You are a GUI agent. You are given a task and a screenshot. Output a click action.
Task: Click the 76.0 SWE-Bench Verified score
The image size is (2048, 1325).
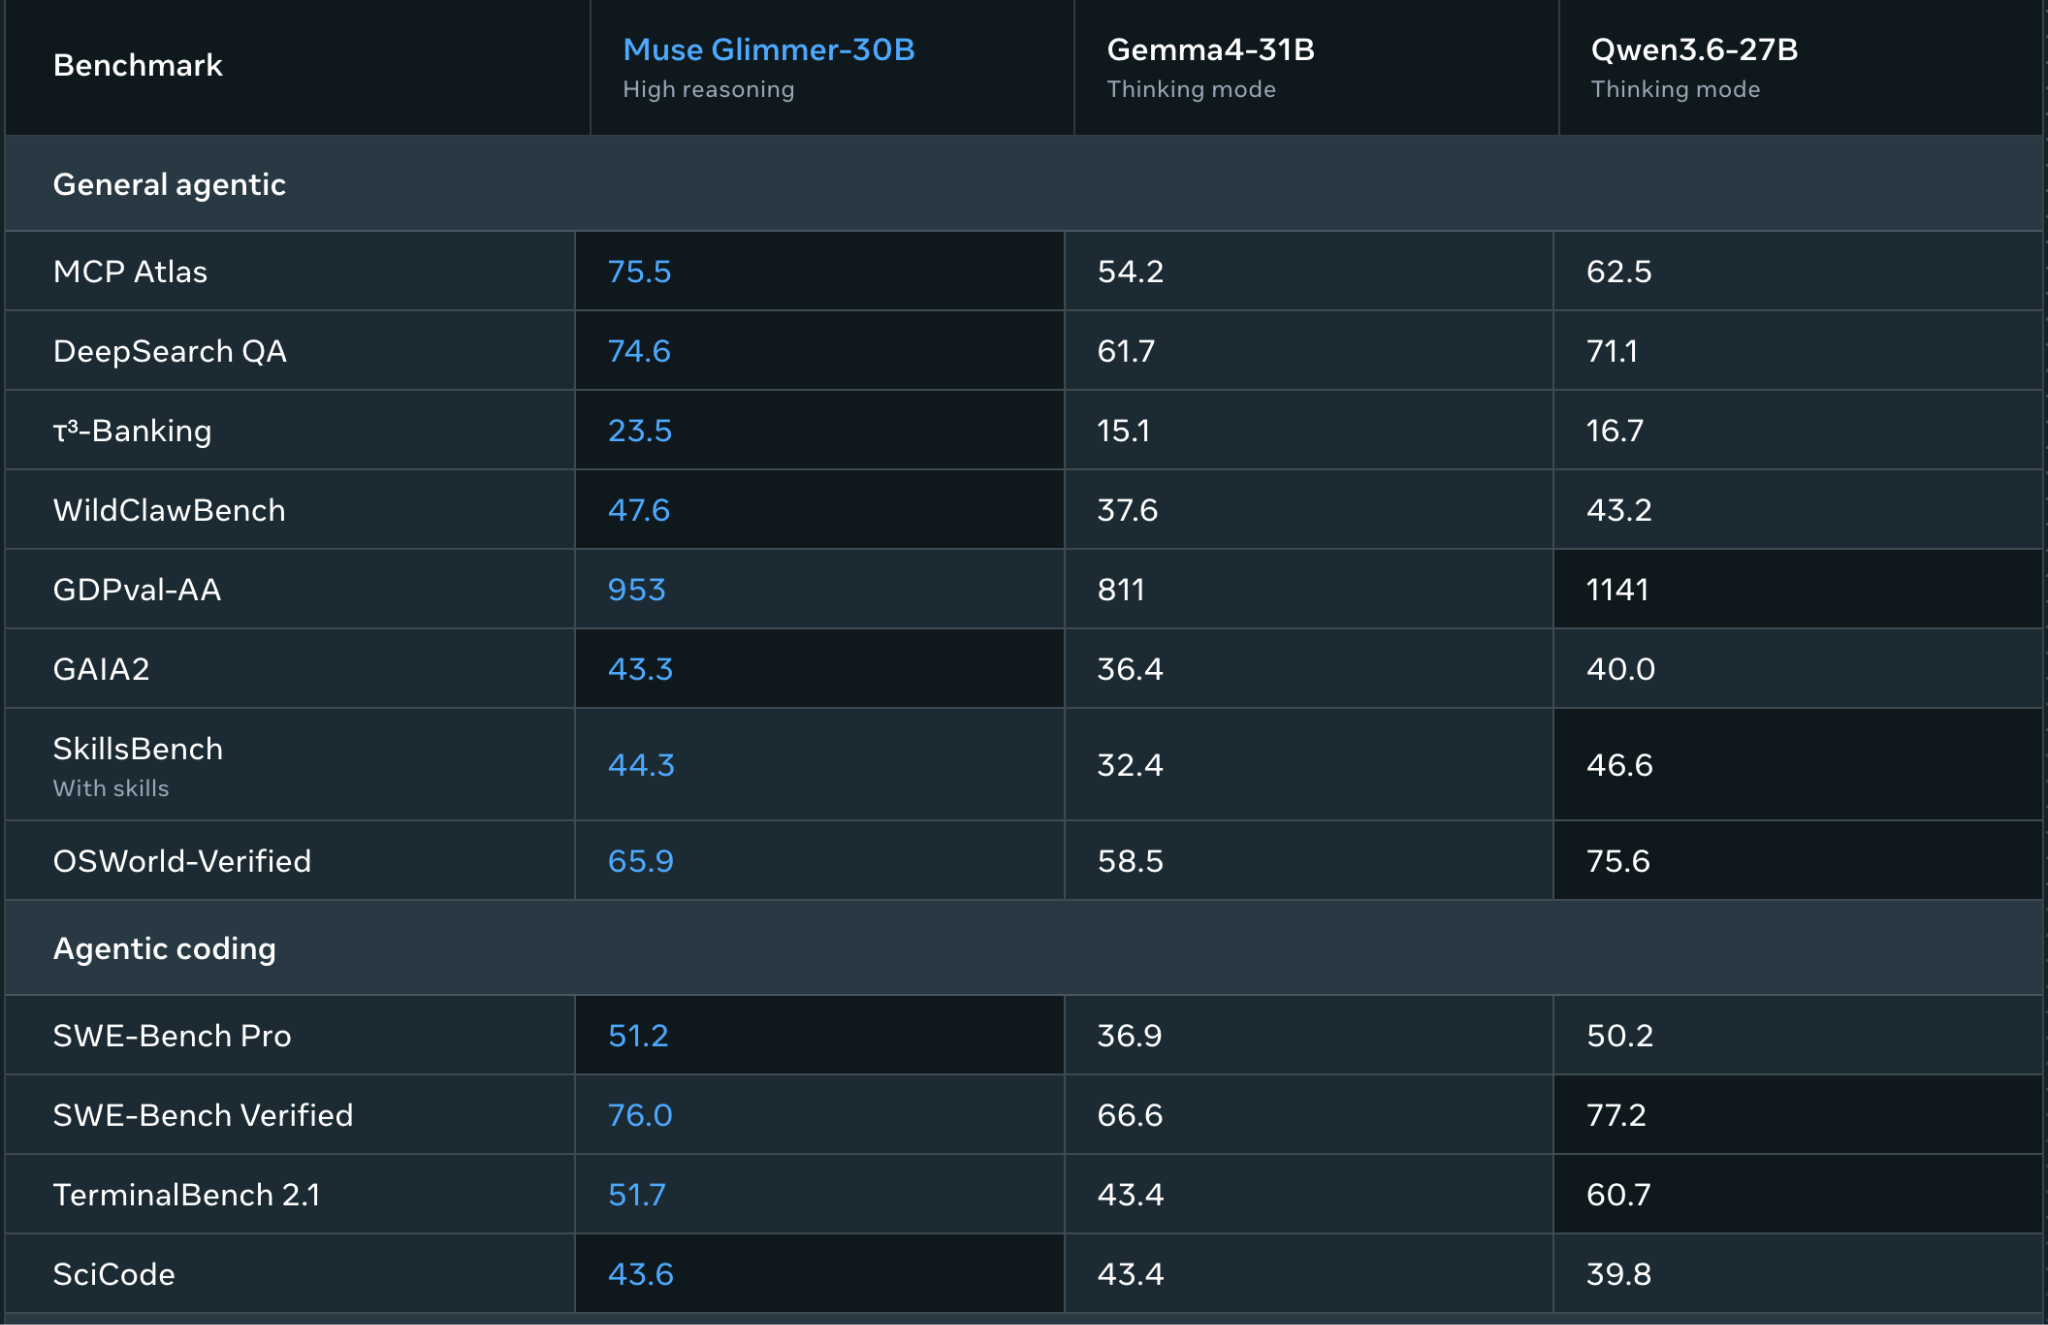click(x=641, y=1115)
